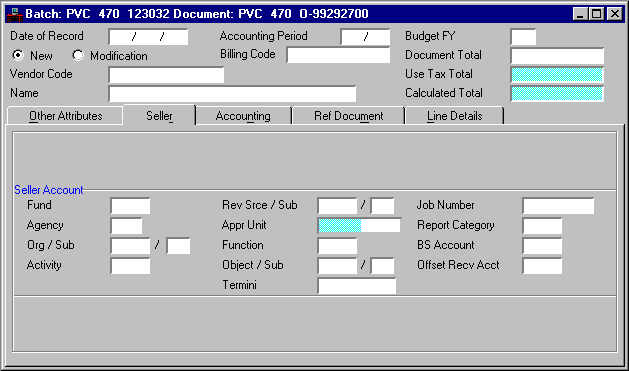629x371 pixels.
Task: Click the Offset Recv Acct field
Action: coord(542,266)
